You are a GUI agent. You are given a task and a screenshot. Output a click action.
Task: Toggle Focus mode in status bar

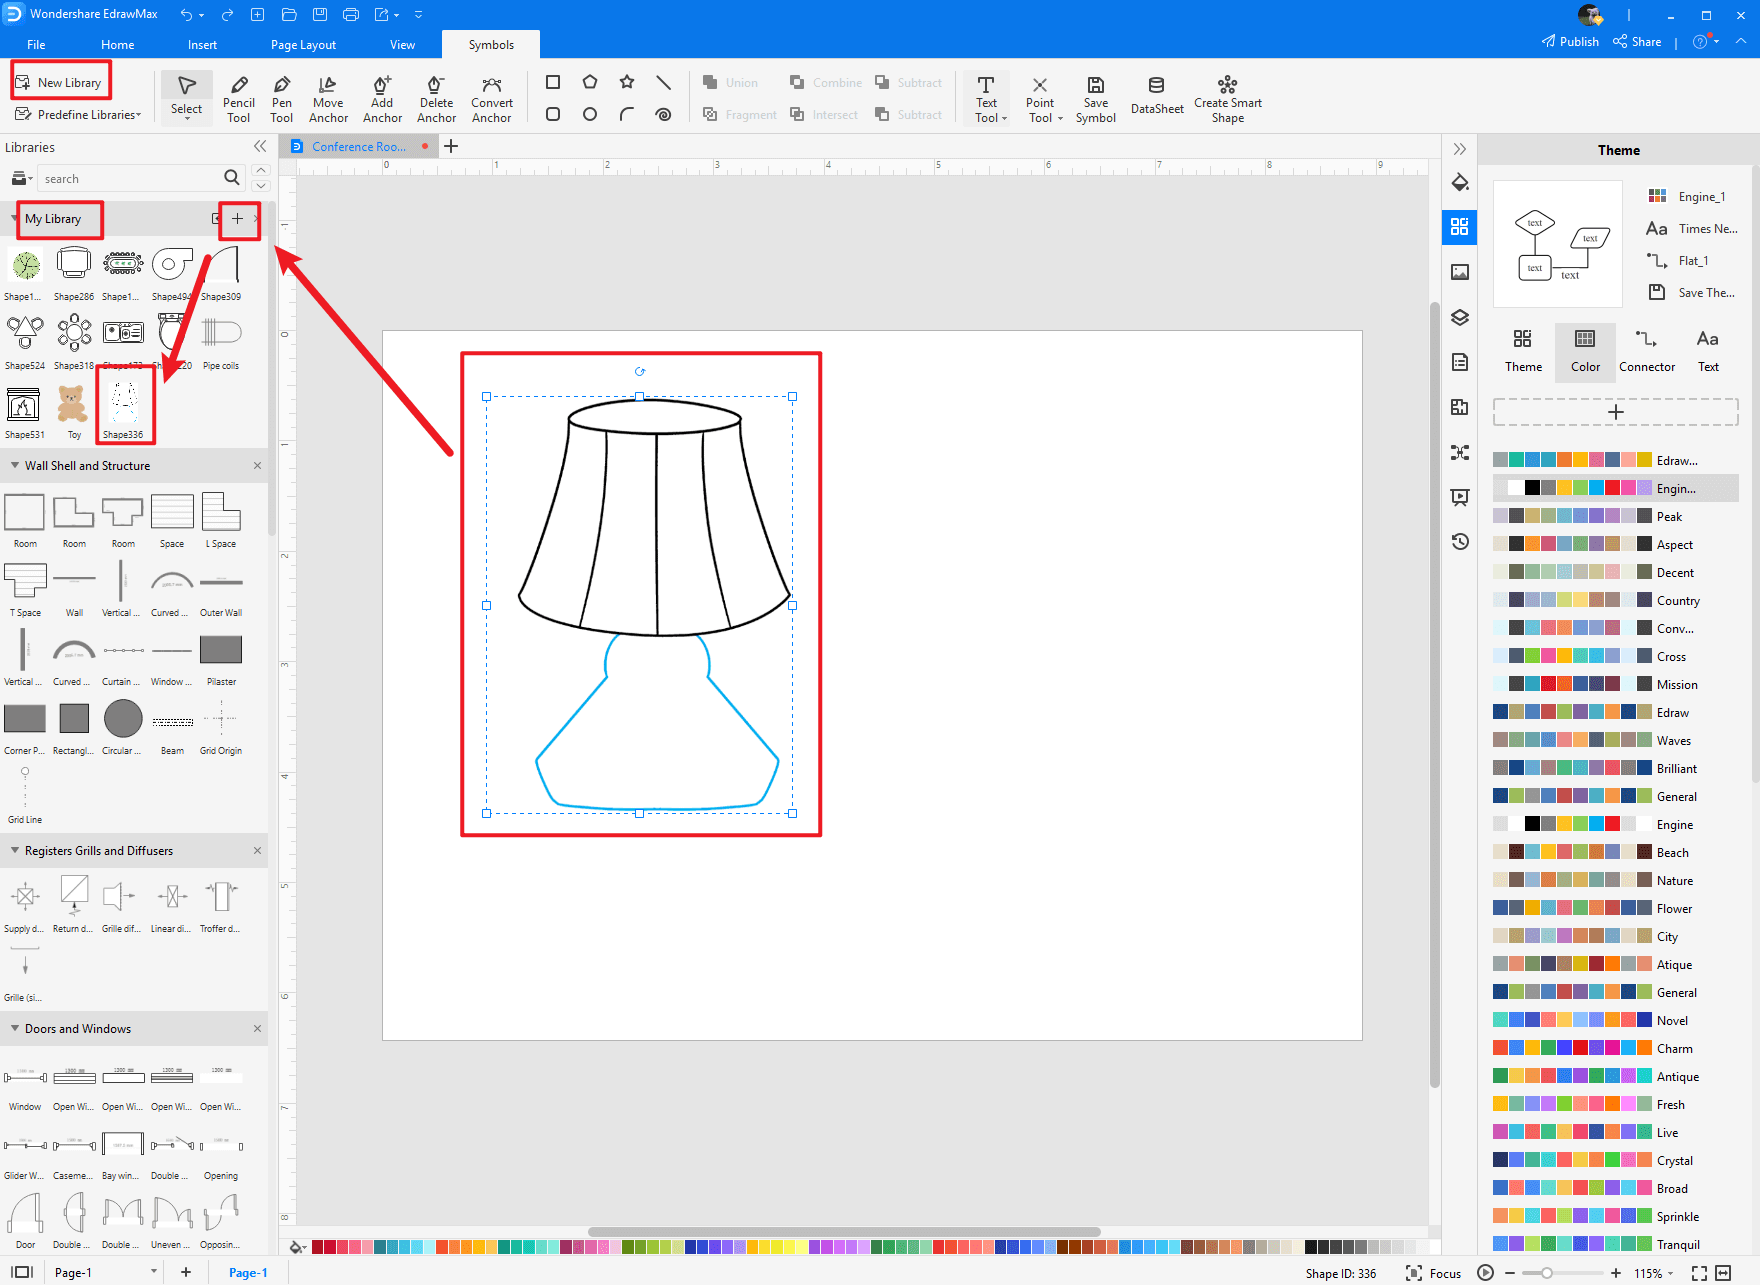pyautogui.click(x=1434, y=1273)
